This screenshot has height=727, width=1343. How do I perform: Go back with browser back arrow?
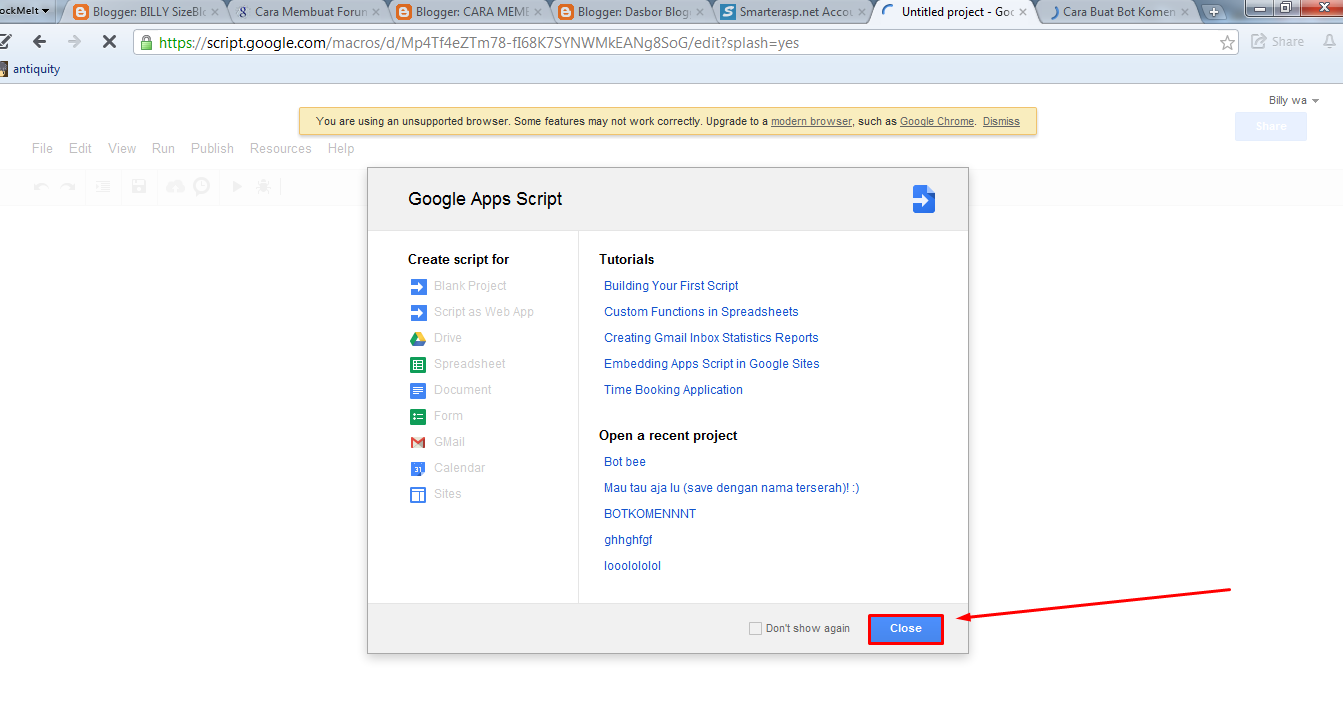39,42
